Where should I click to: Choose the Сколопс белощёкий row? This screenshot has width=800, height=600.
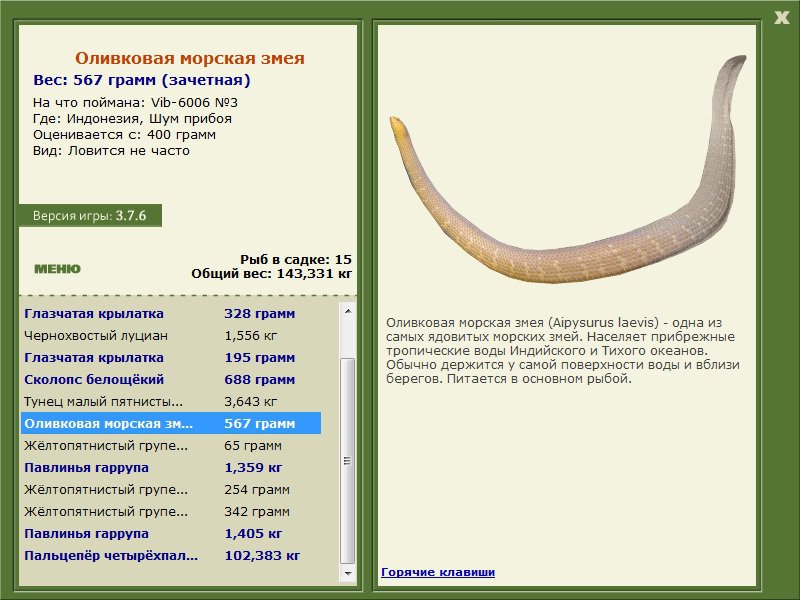coord(171,380)
